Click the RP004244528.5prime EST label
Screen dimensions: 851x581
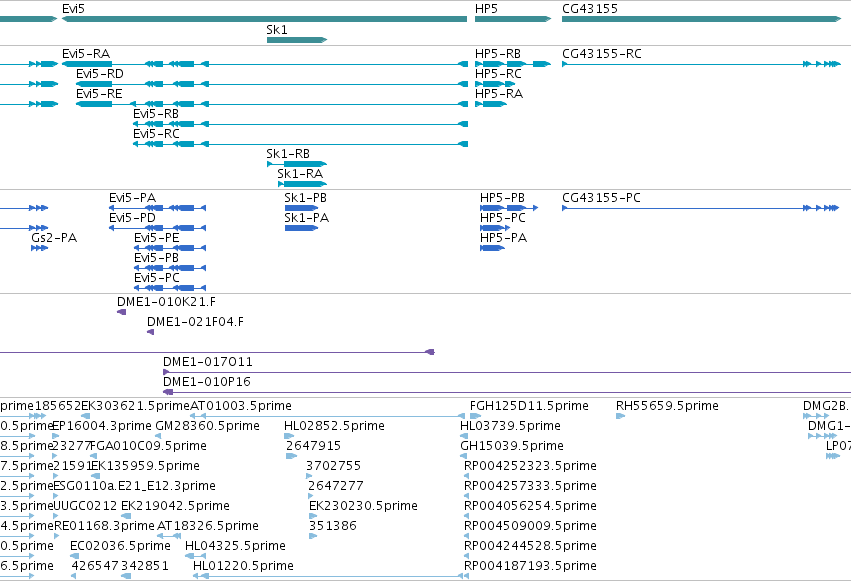[x=531, y=546]
